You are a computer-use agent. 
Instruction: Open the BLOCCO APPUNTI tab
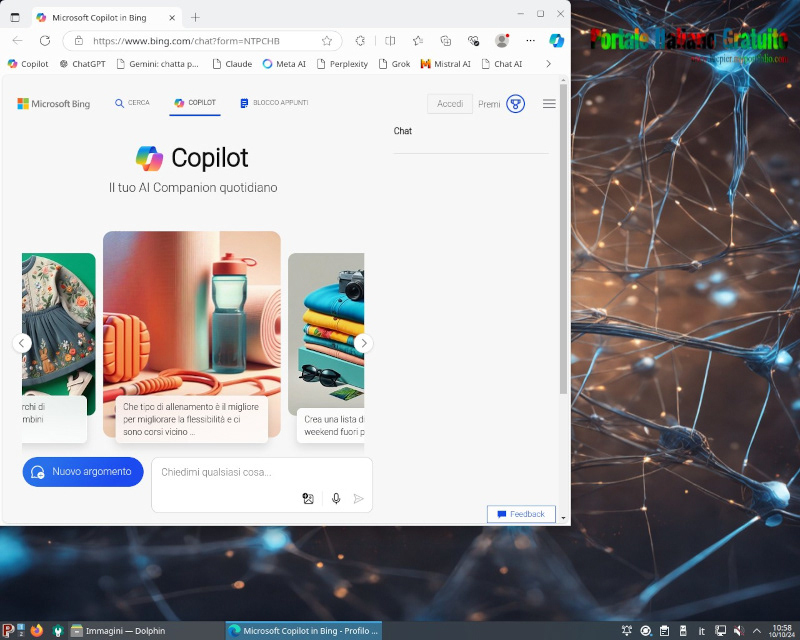click(x=274, y=103)
